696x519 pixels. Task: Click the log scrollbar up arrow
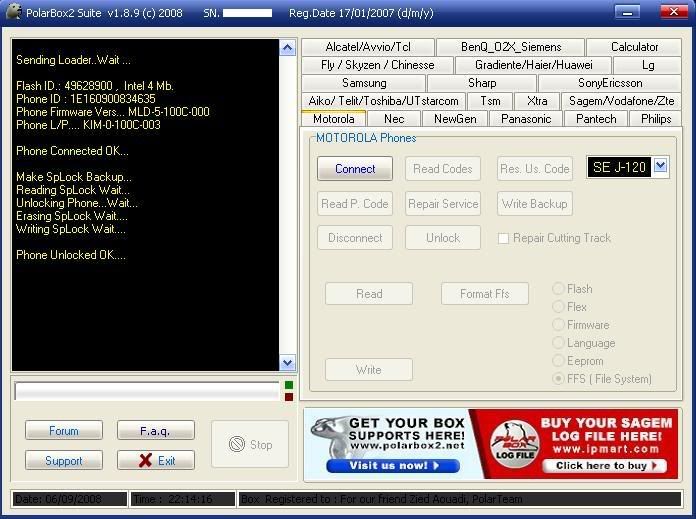pyautogui.click(x=287, y=48)
